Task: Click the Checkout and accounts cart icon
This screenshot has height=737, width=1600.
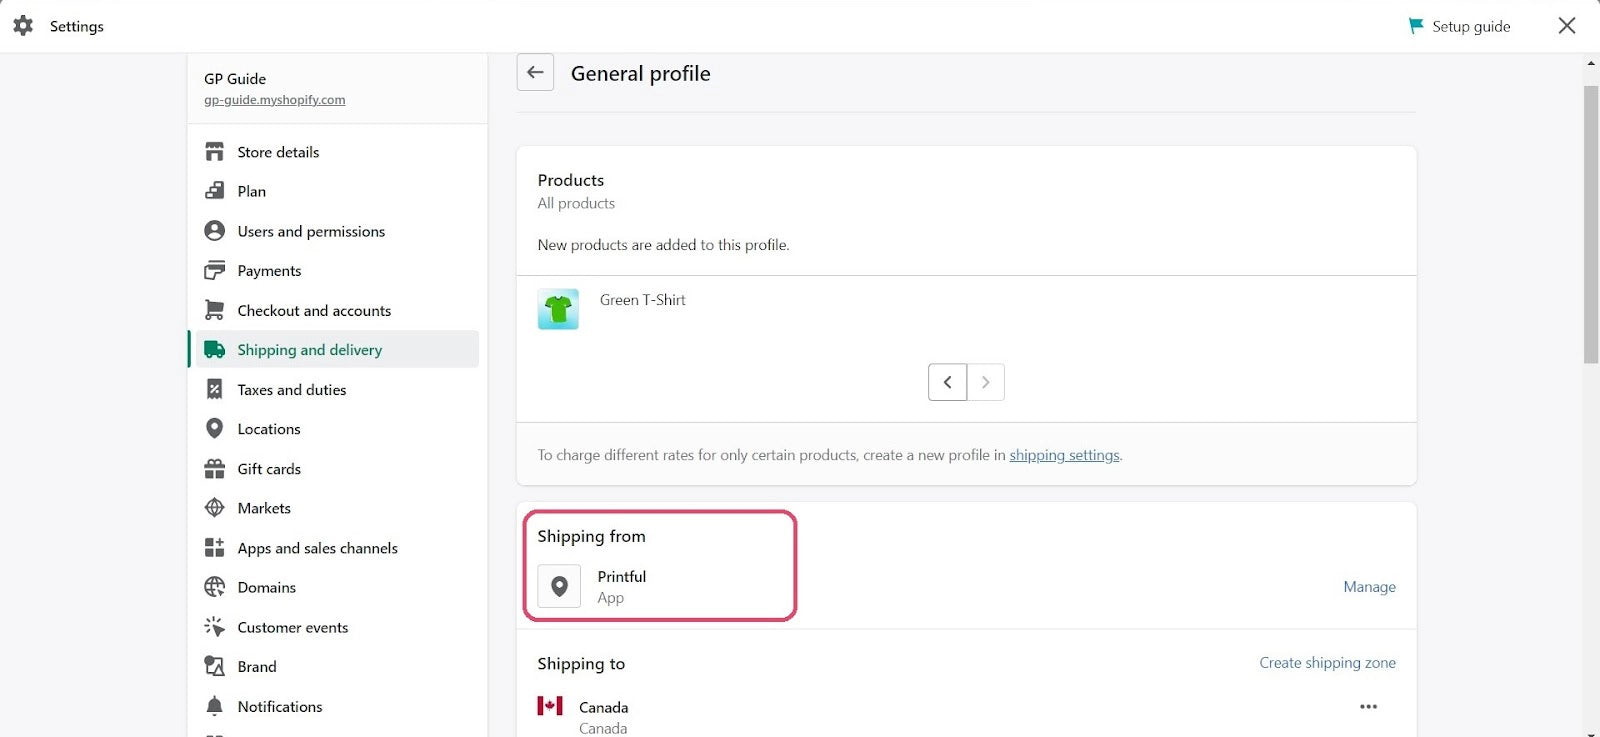Action: (214, 311)
